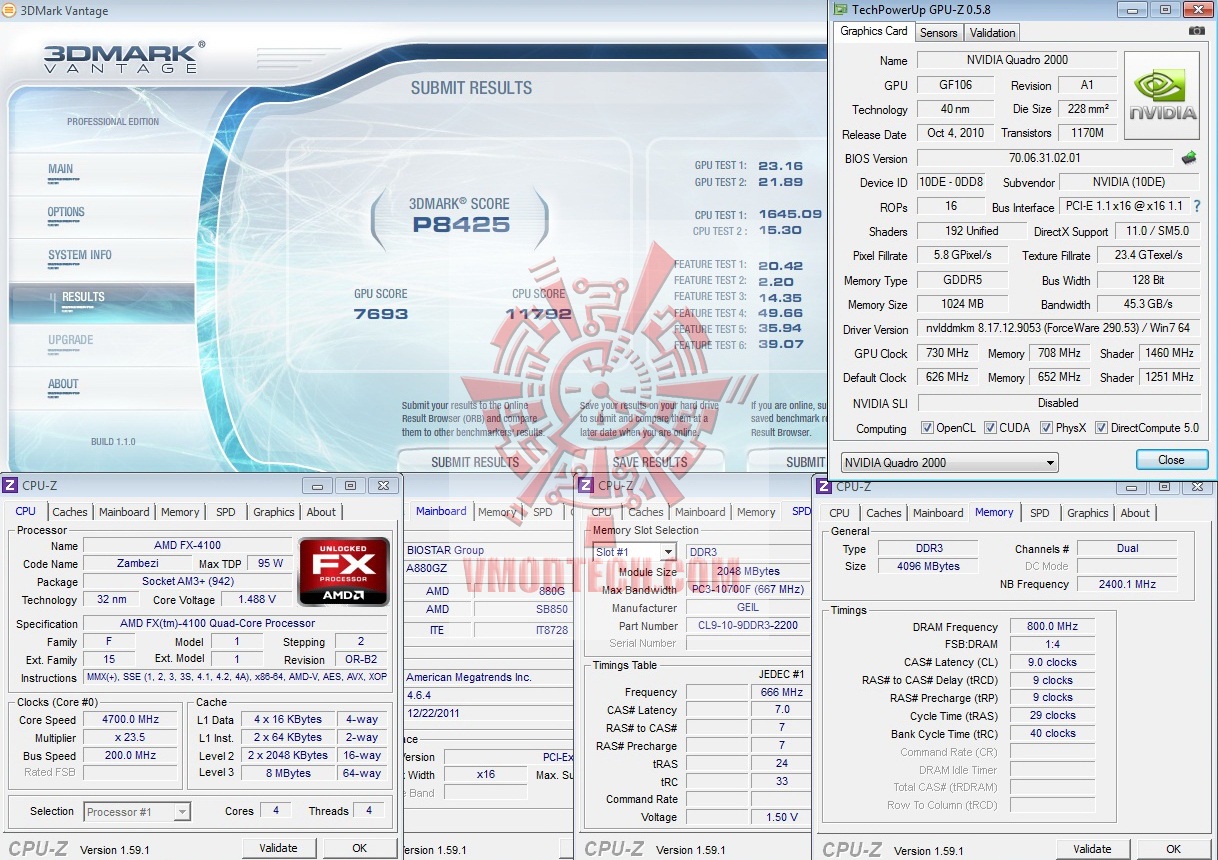The image size is (1218, 860).
Task: Click the 3DMark Vantage title bar icon
Action: click(9, 11)
